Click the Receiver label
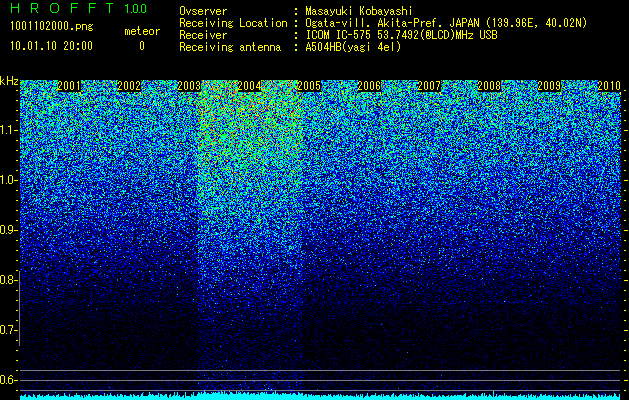This screenshot has width=629, height=400. point(203,35)
